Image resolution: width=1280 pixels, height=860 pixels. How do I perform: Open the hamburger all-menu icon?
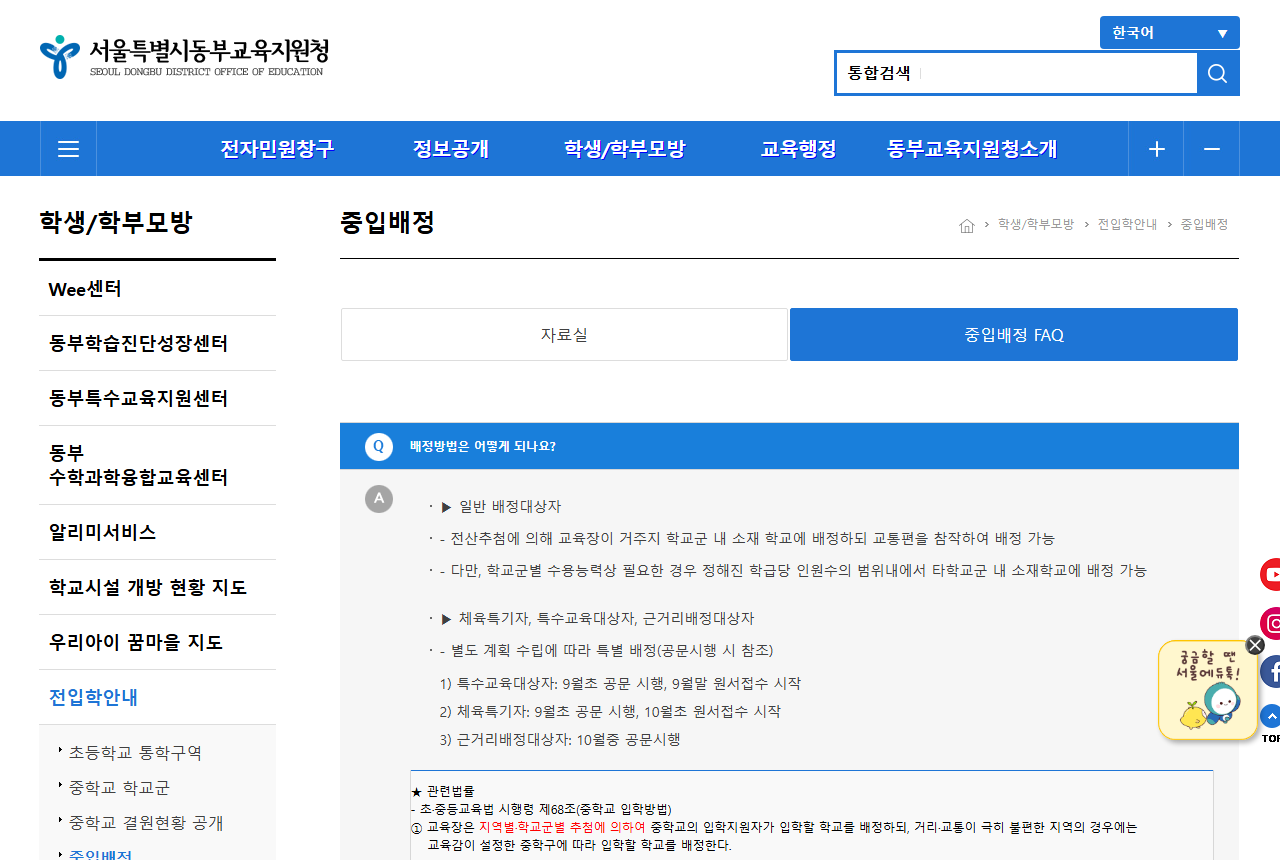[x=68, y=149]
